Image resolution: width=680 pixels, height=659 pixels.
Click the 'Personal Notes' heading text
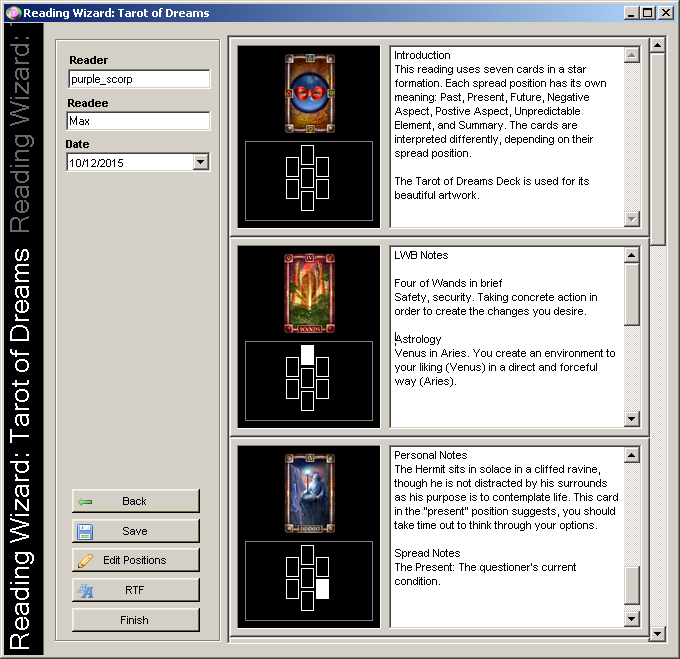pos(431,455)
